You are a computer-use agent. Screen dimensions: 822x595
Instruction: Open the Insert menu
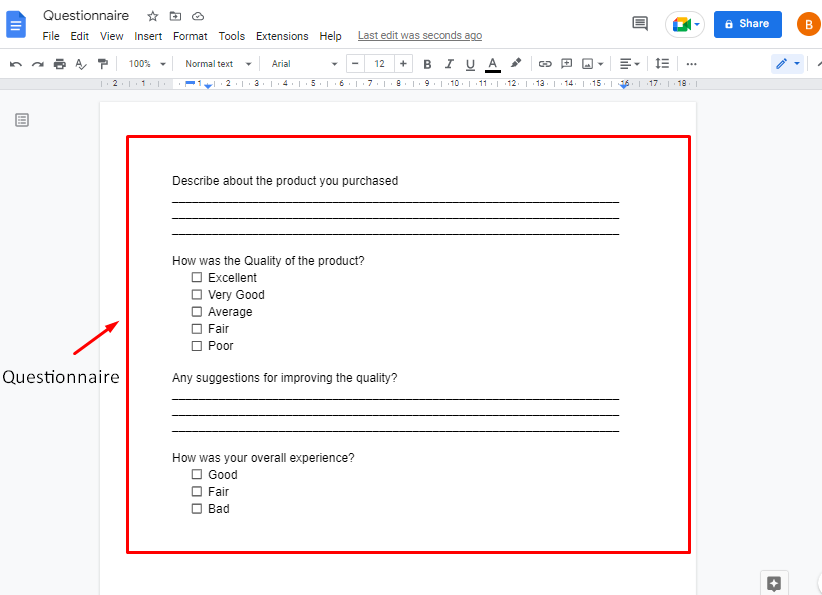(148, 36)
